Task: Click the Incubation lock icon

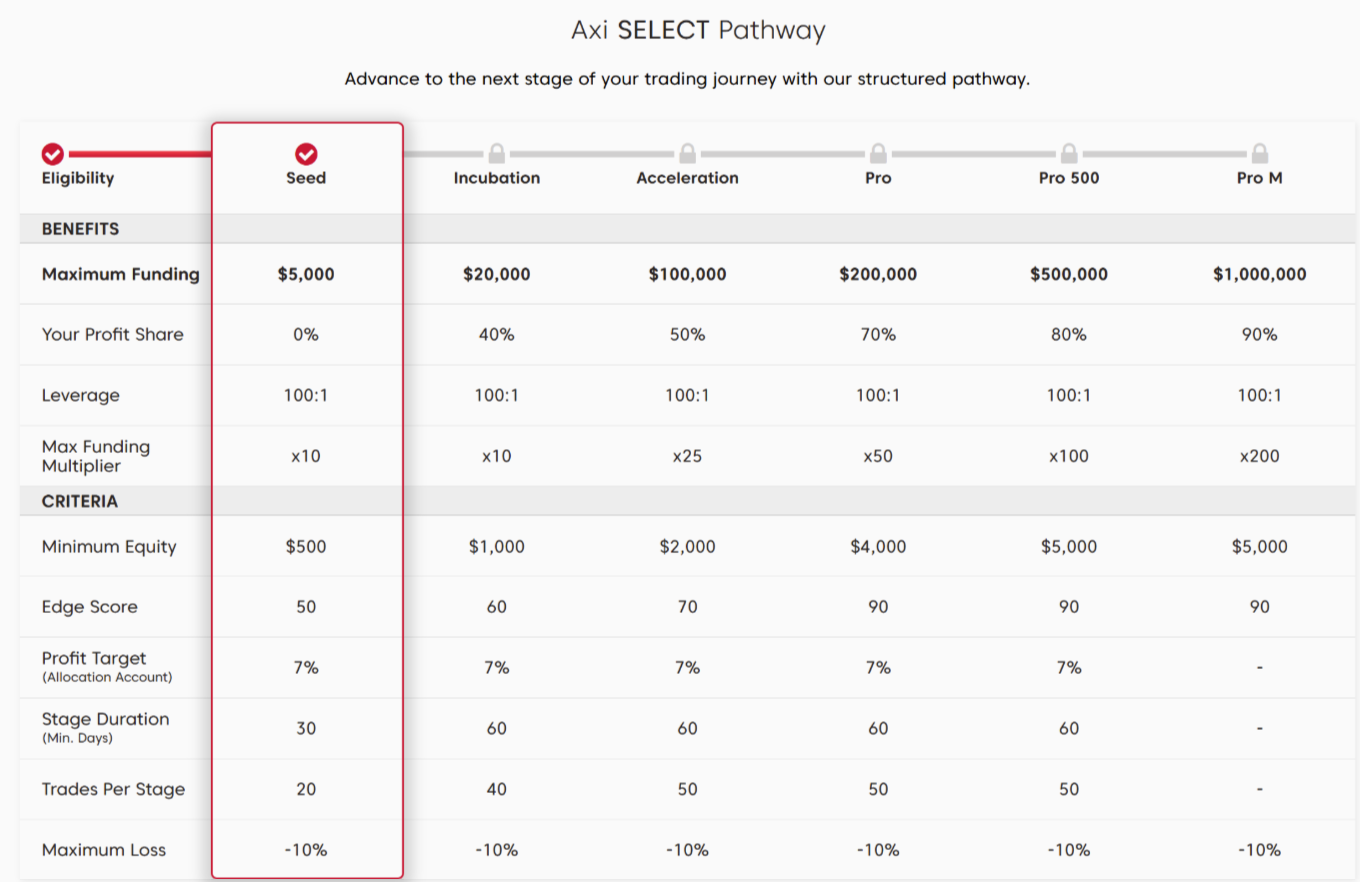Action: pyautogui.click(x=497, y=154)
